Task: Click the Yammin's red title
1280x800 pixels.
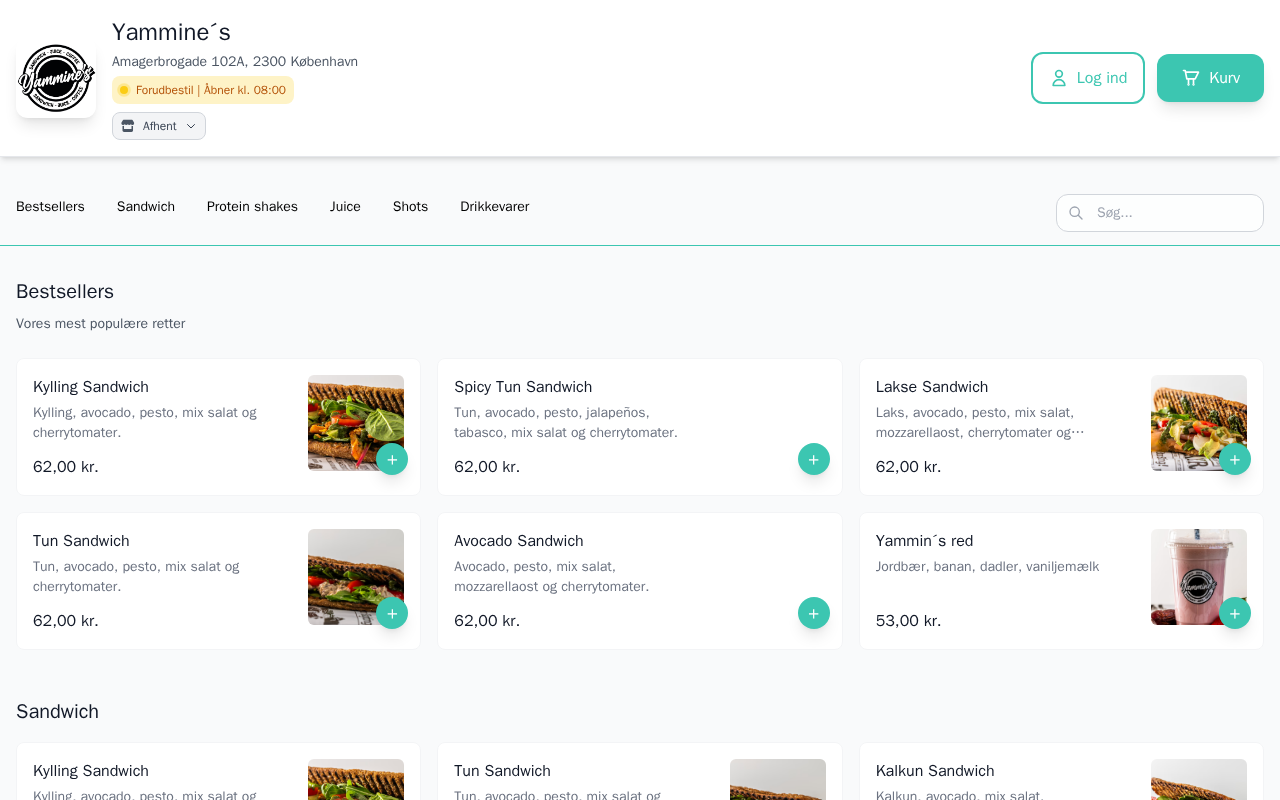Action: [925, 541]
